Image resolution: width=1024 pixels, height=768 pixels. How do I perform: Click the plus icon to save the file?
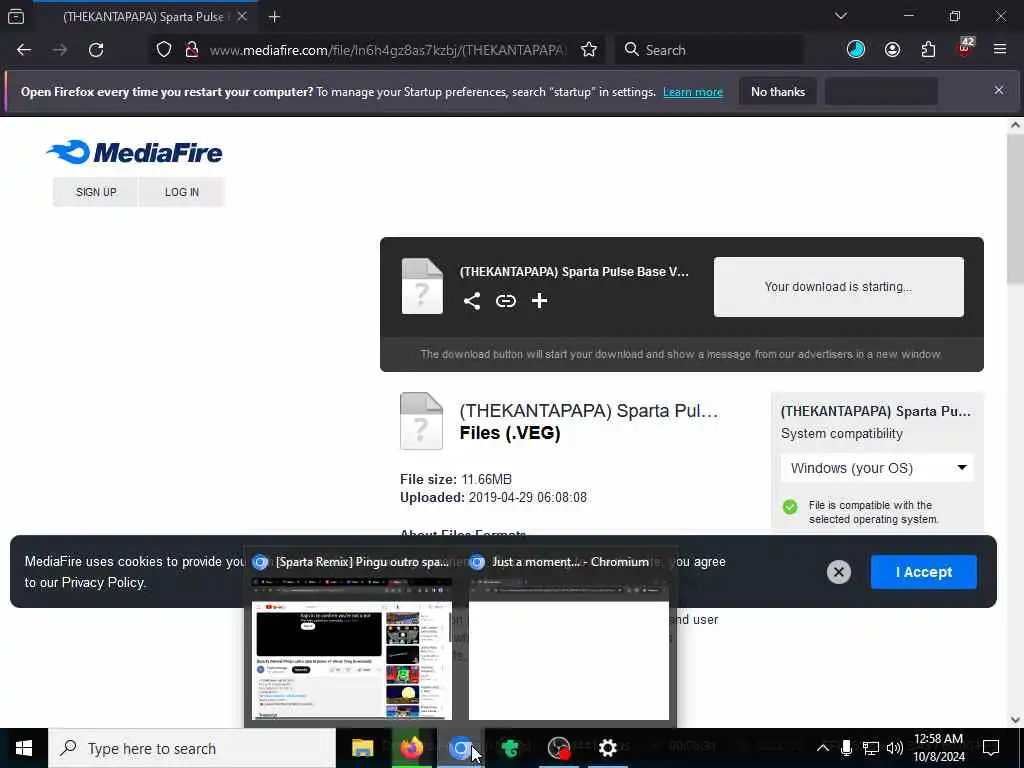[x=539, y=300]
